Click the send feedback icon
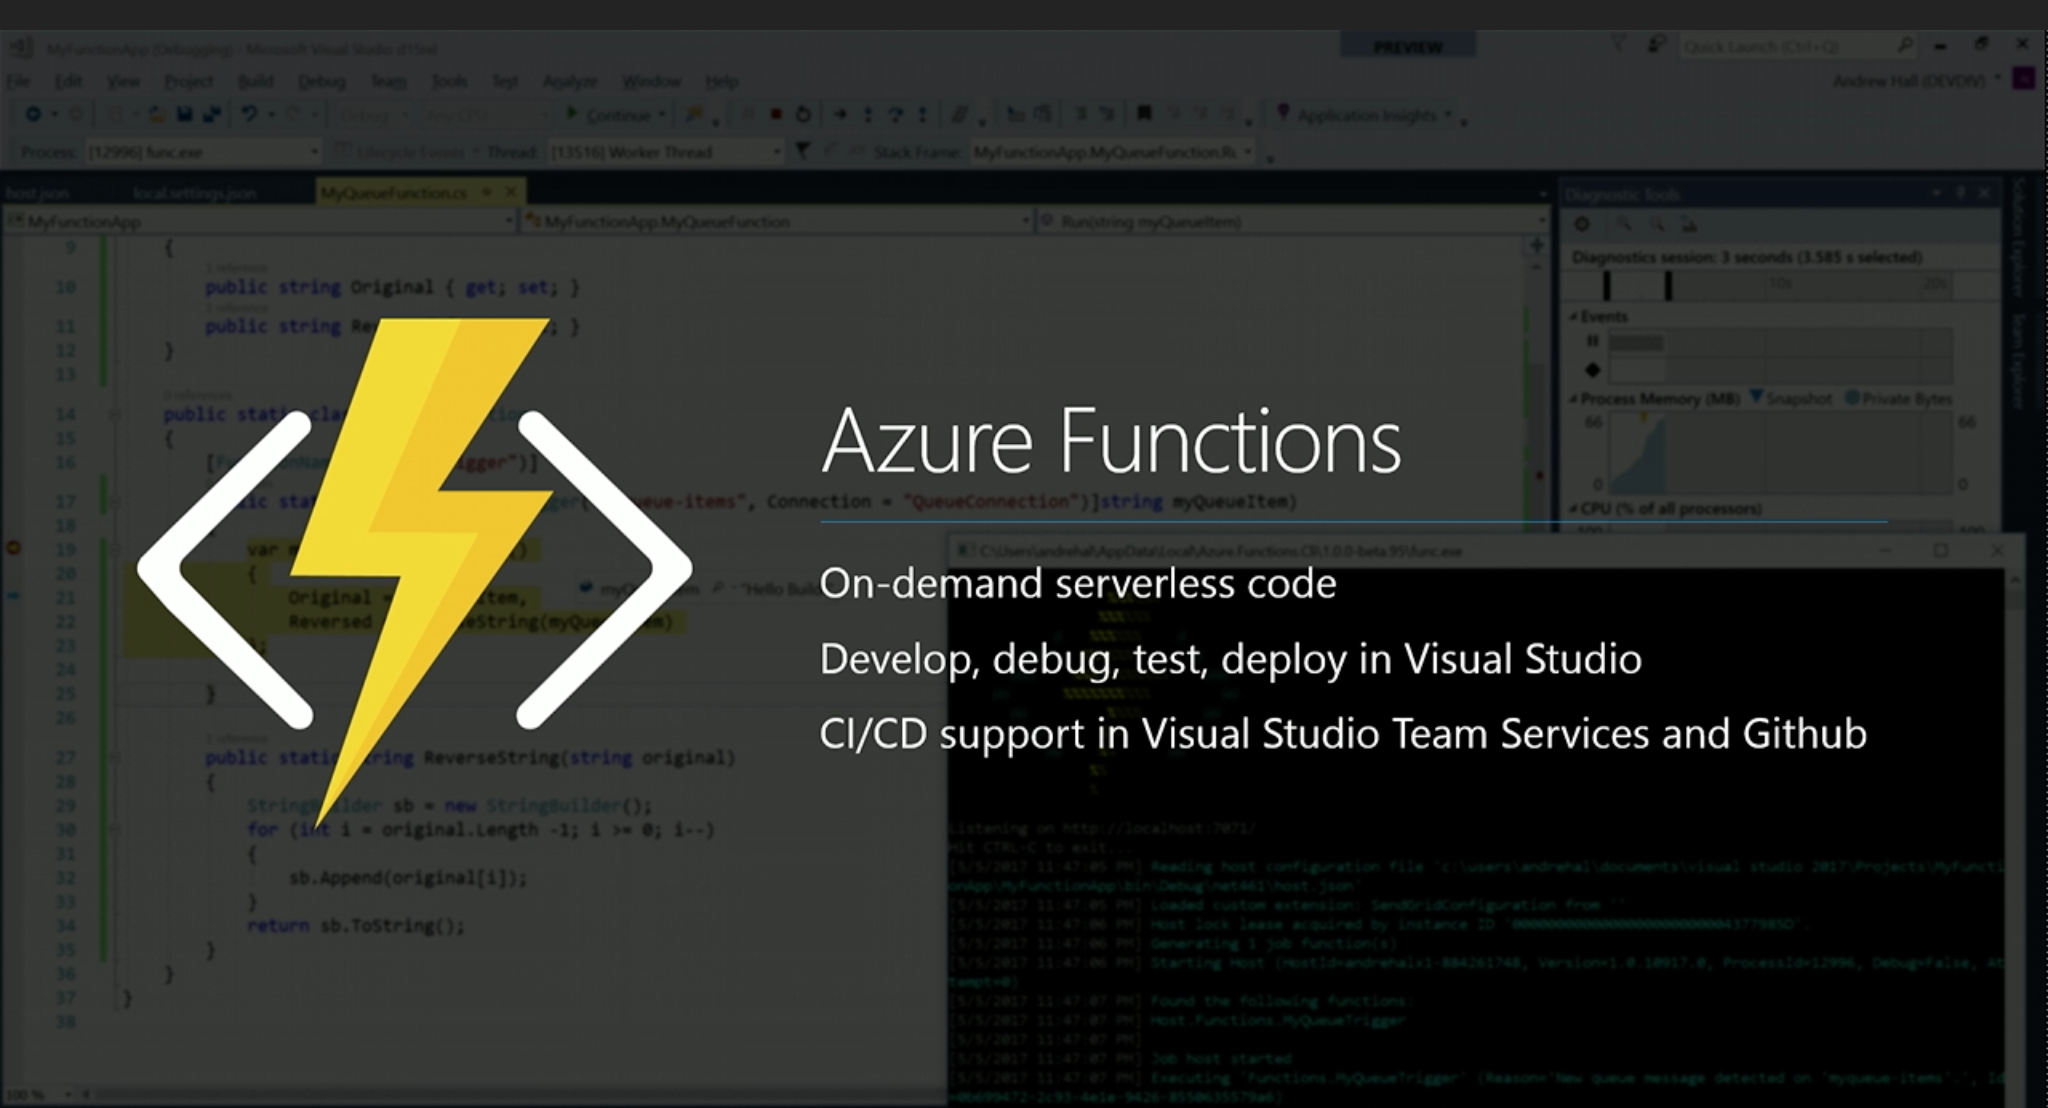This screenshot has width=2048, height=1108. [1656, 45]
